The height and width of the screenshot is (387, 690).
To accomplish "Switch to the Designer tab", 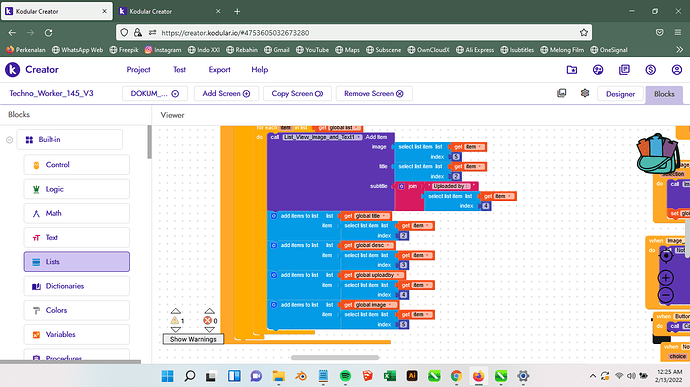I will pos(620,94).
